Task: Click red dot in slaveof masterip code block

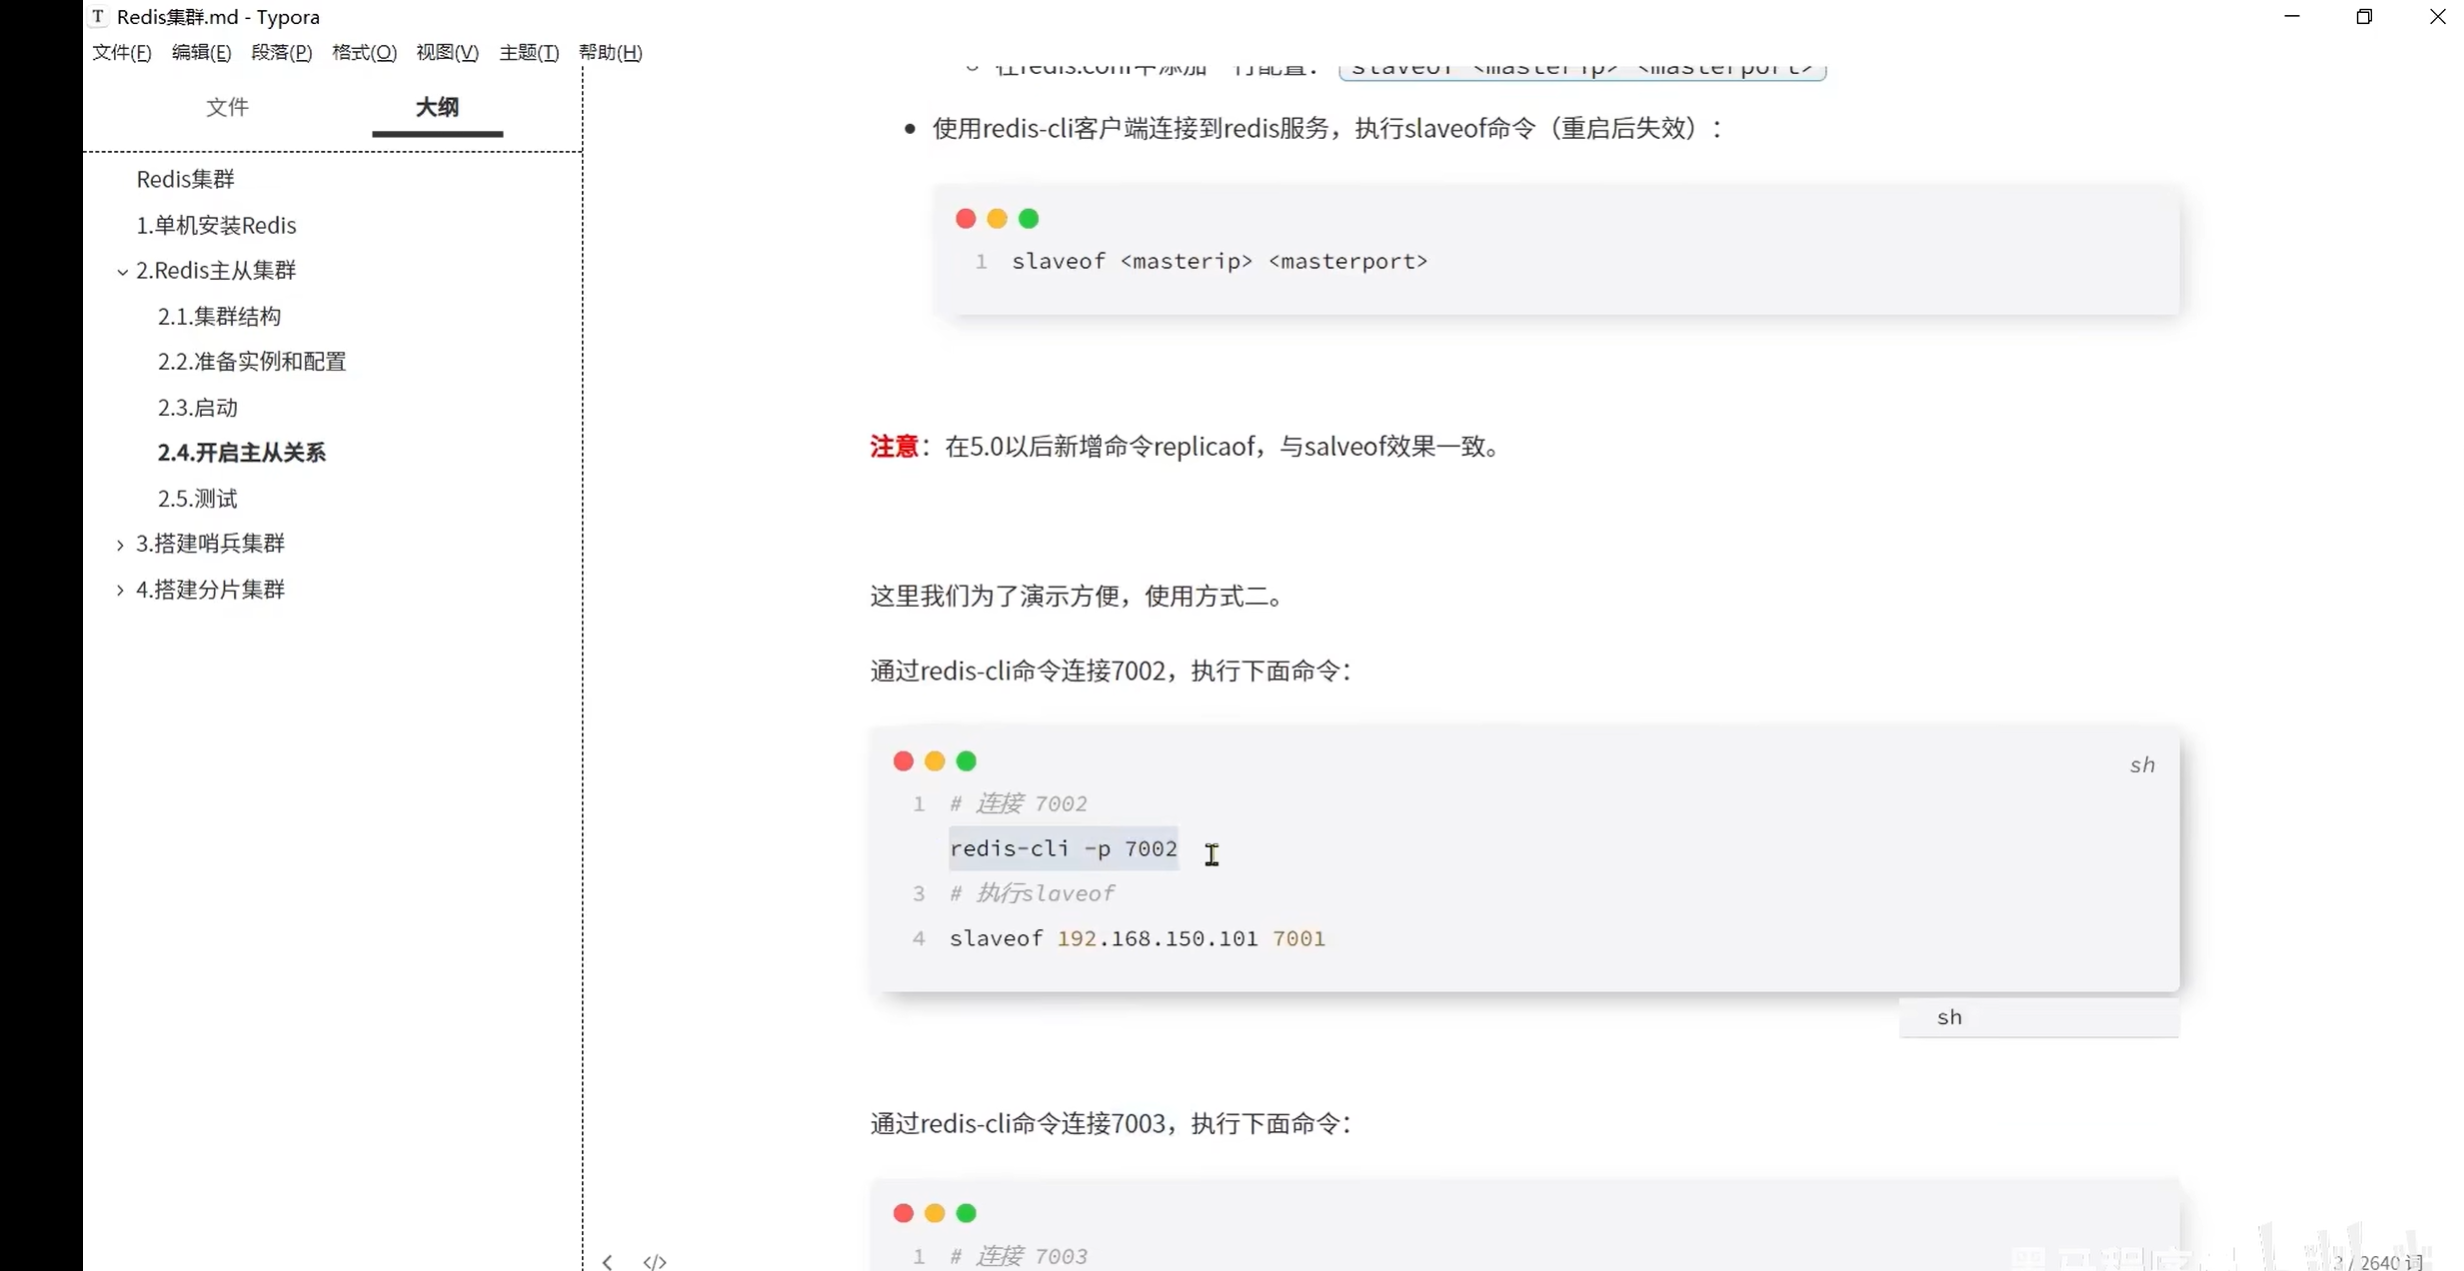Action: click(x=965, y=219)
